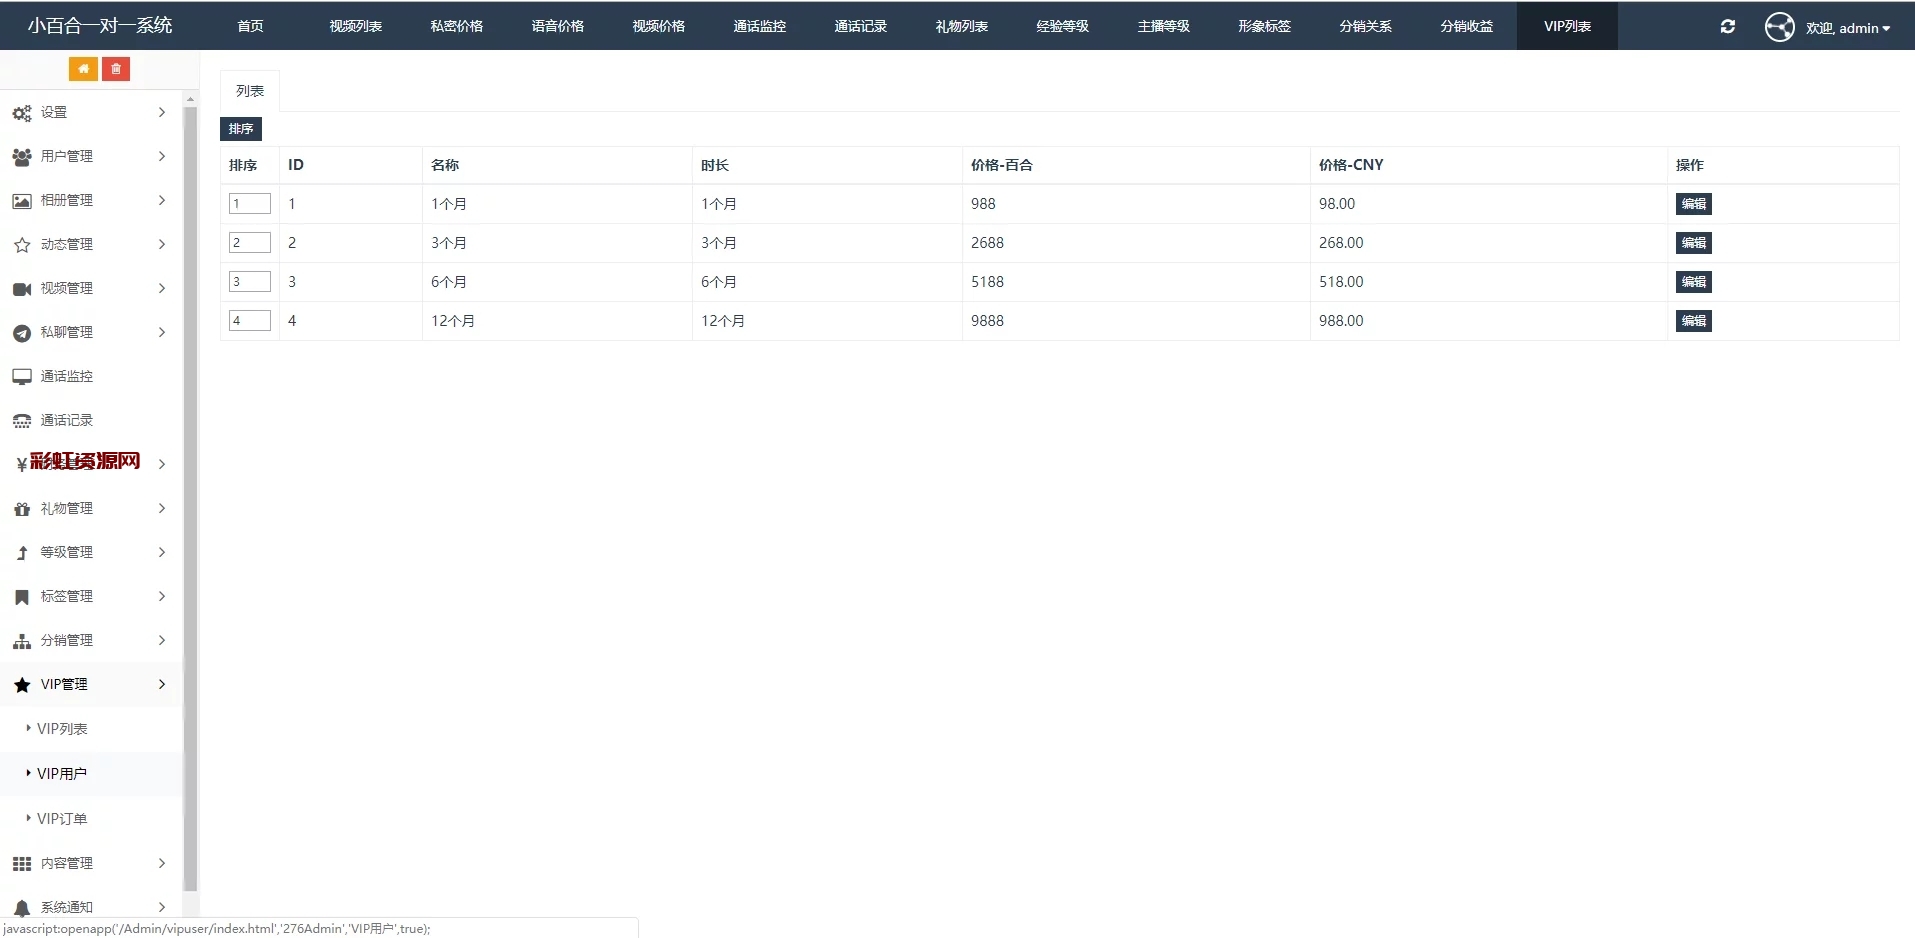Click the sidebar vertical scrollbar
This screenshot has height=938, width=1915.
190,500
